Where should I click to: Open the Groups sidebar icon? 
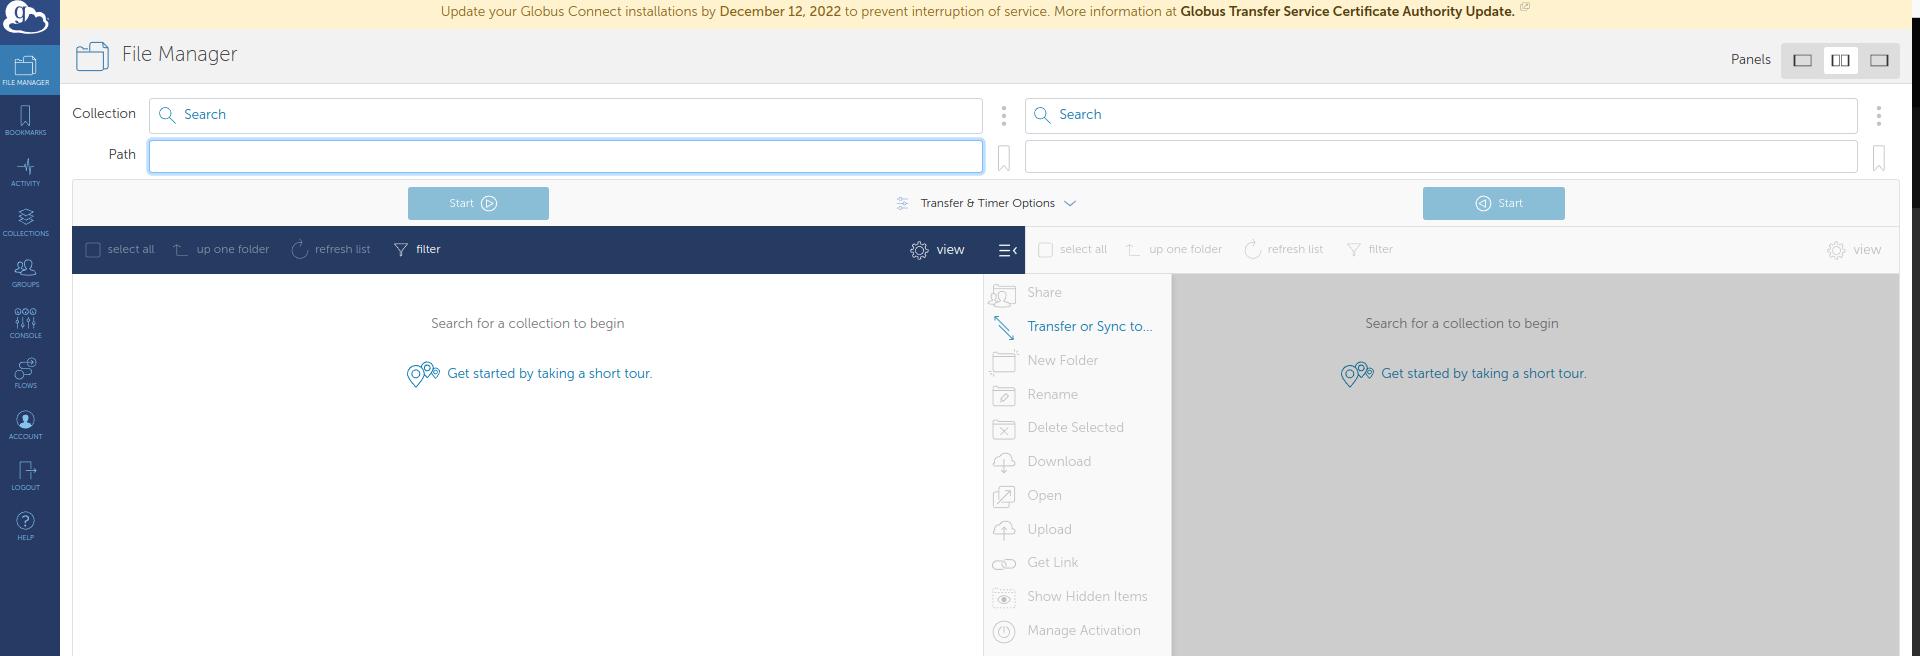tap(26, 272)
